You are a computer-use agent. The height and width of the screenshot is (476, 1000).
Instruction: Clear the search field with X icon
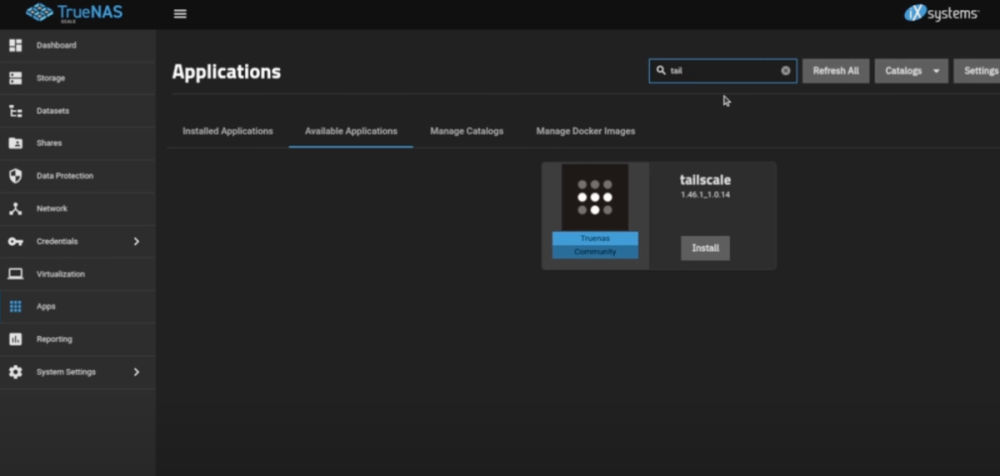(x=785, y=71)
